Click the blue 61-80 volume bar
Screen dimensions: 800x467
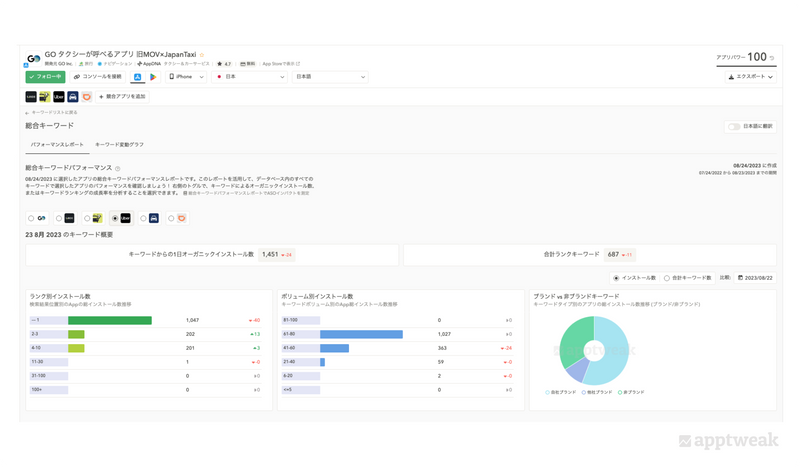361,334
